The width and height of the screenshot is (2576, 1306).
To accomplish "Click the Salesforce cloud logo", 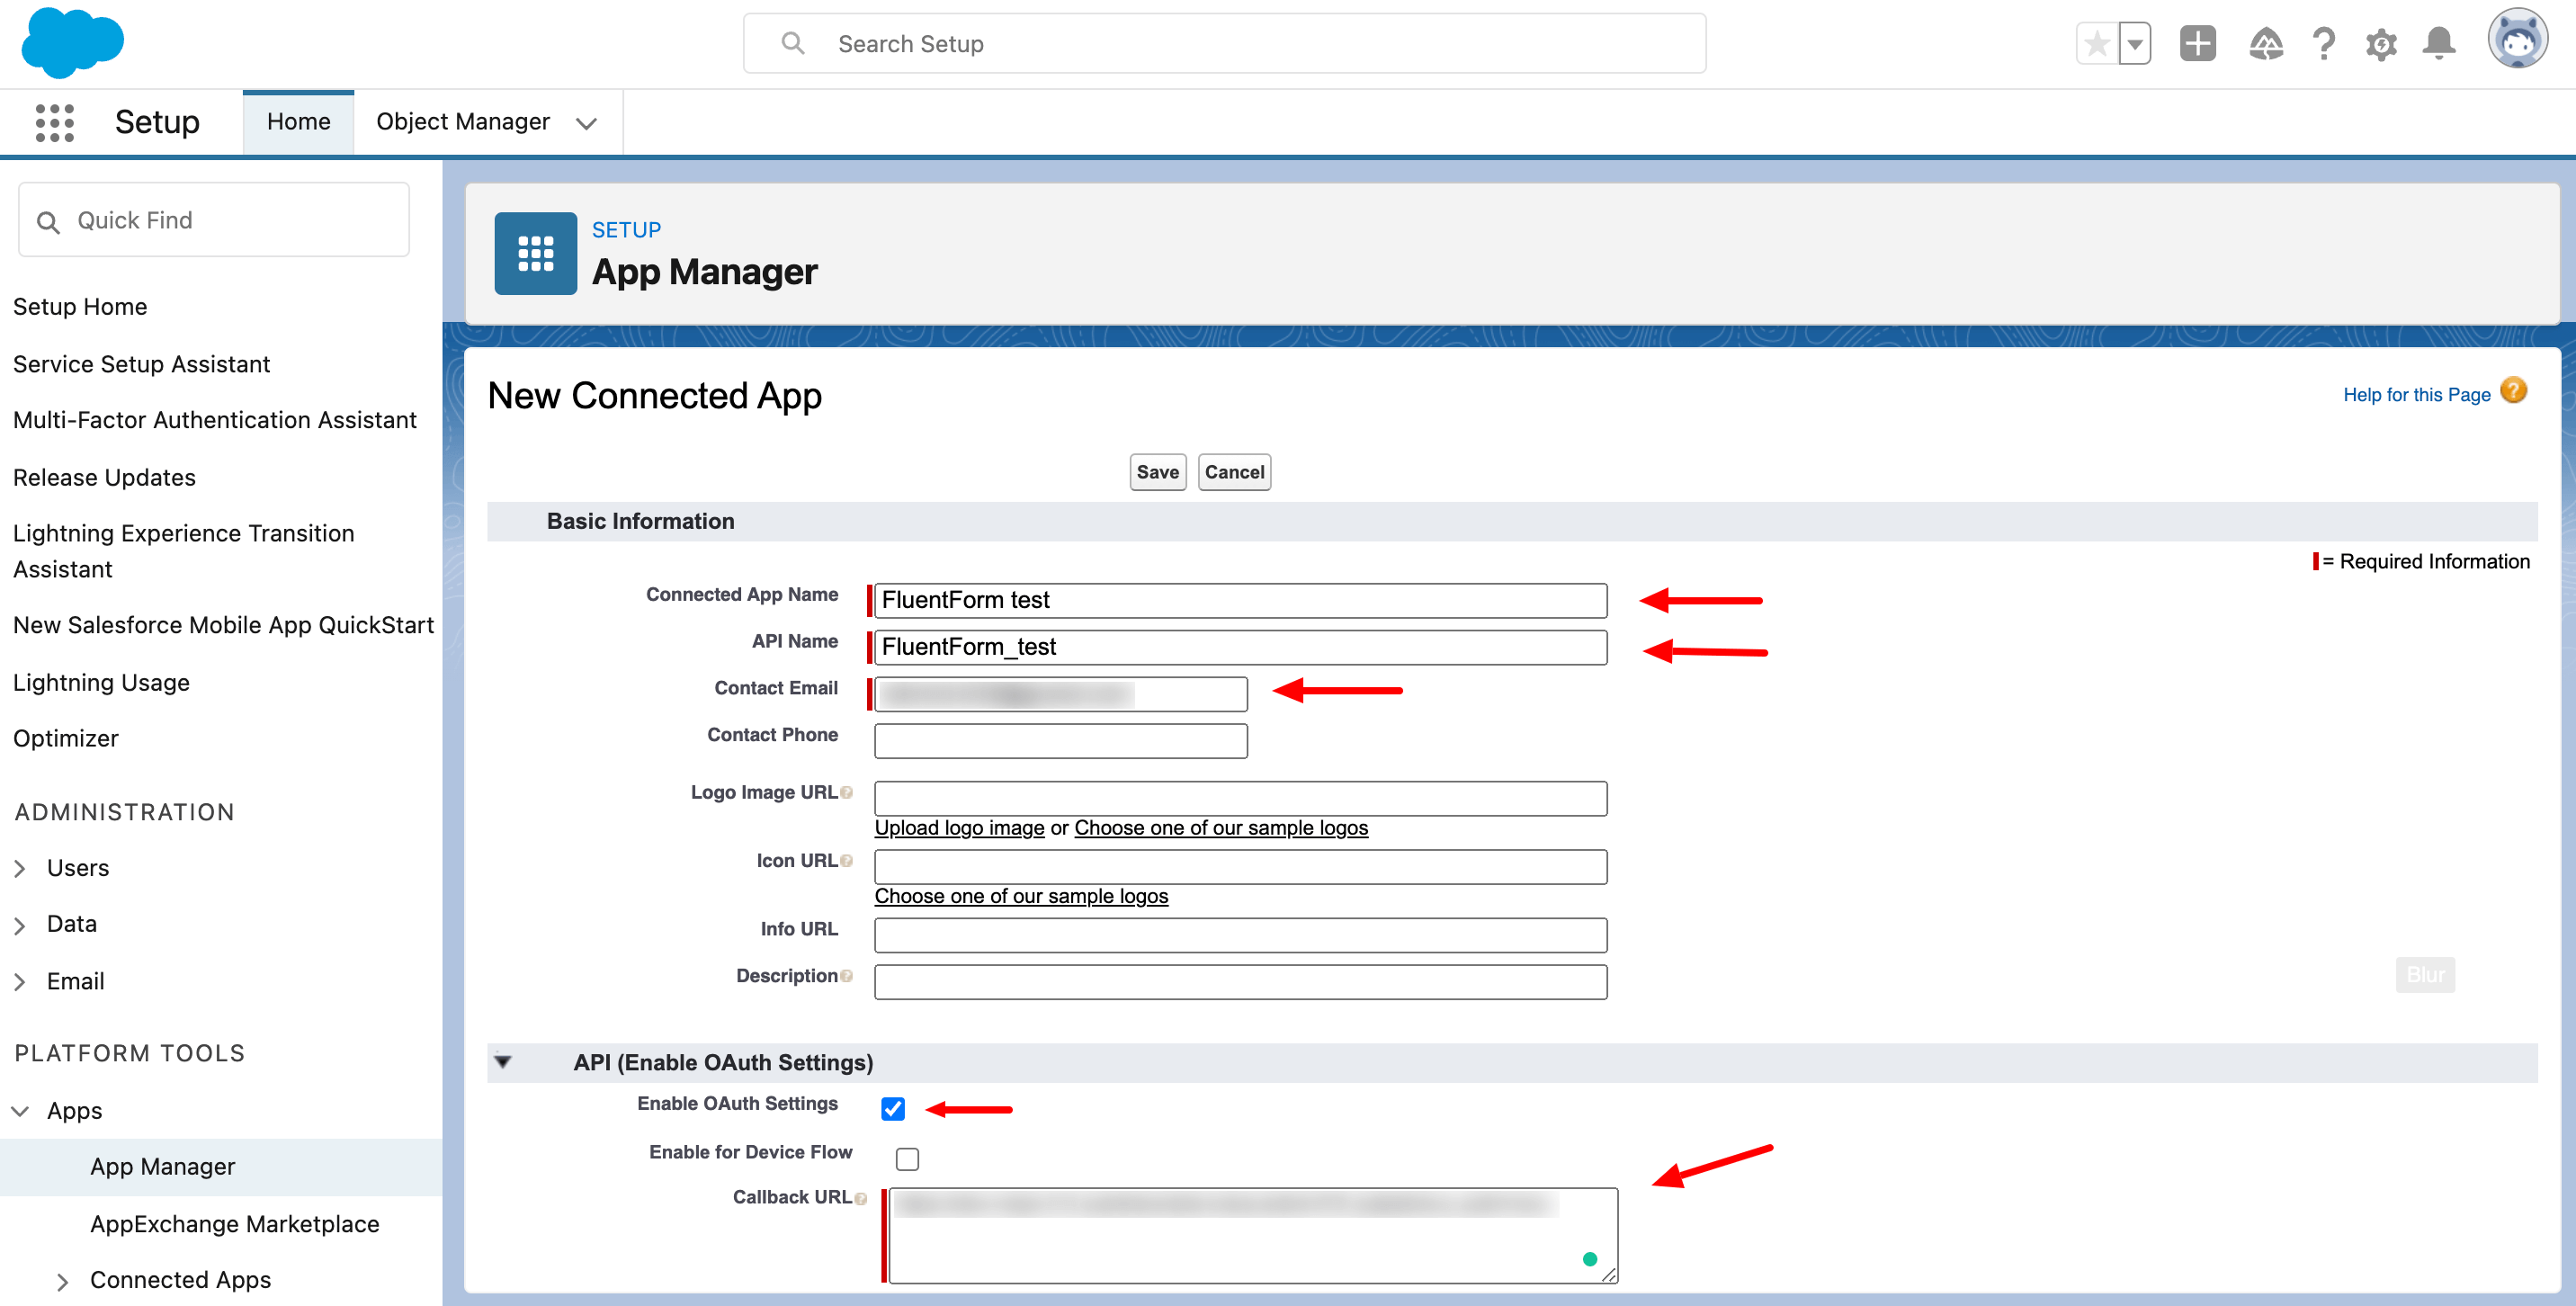I will (x=72, y=43).
